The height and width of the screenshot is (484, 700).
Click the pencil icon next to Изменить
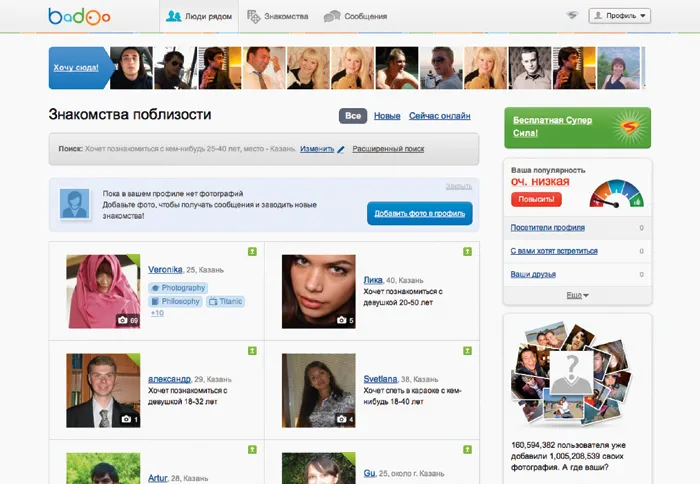tap(341, 149)
